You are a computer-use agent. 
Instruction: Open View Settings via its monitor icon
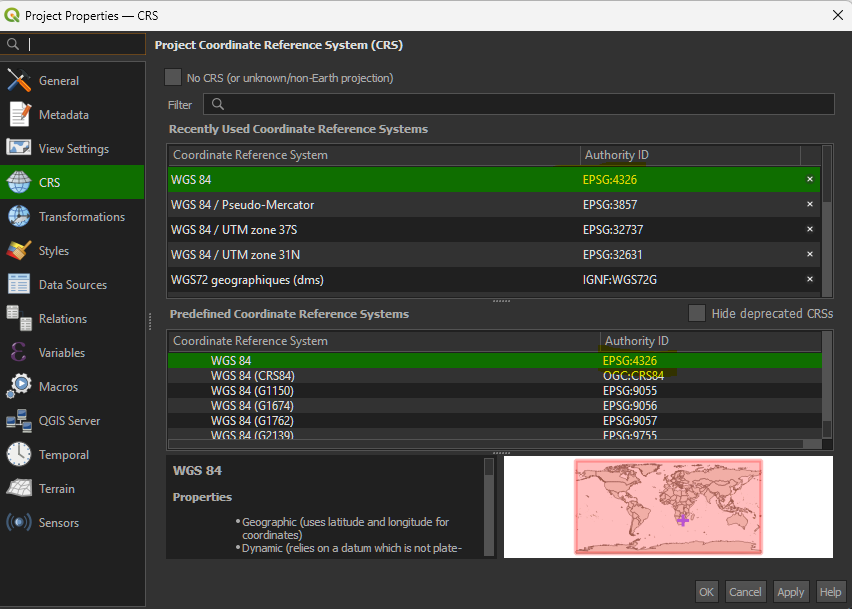20,149
